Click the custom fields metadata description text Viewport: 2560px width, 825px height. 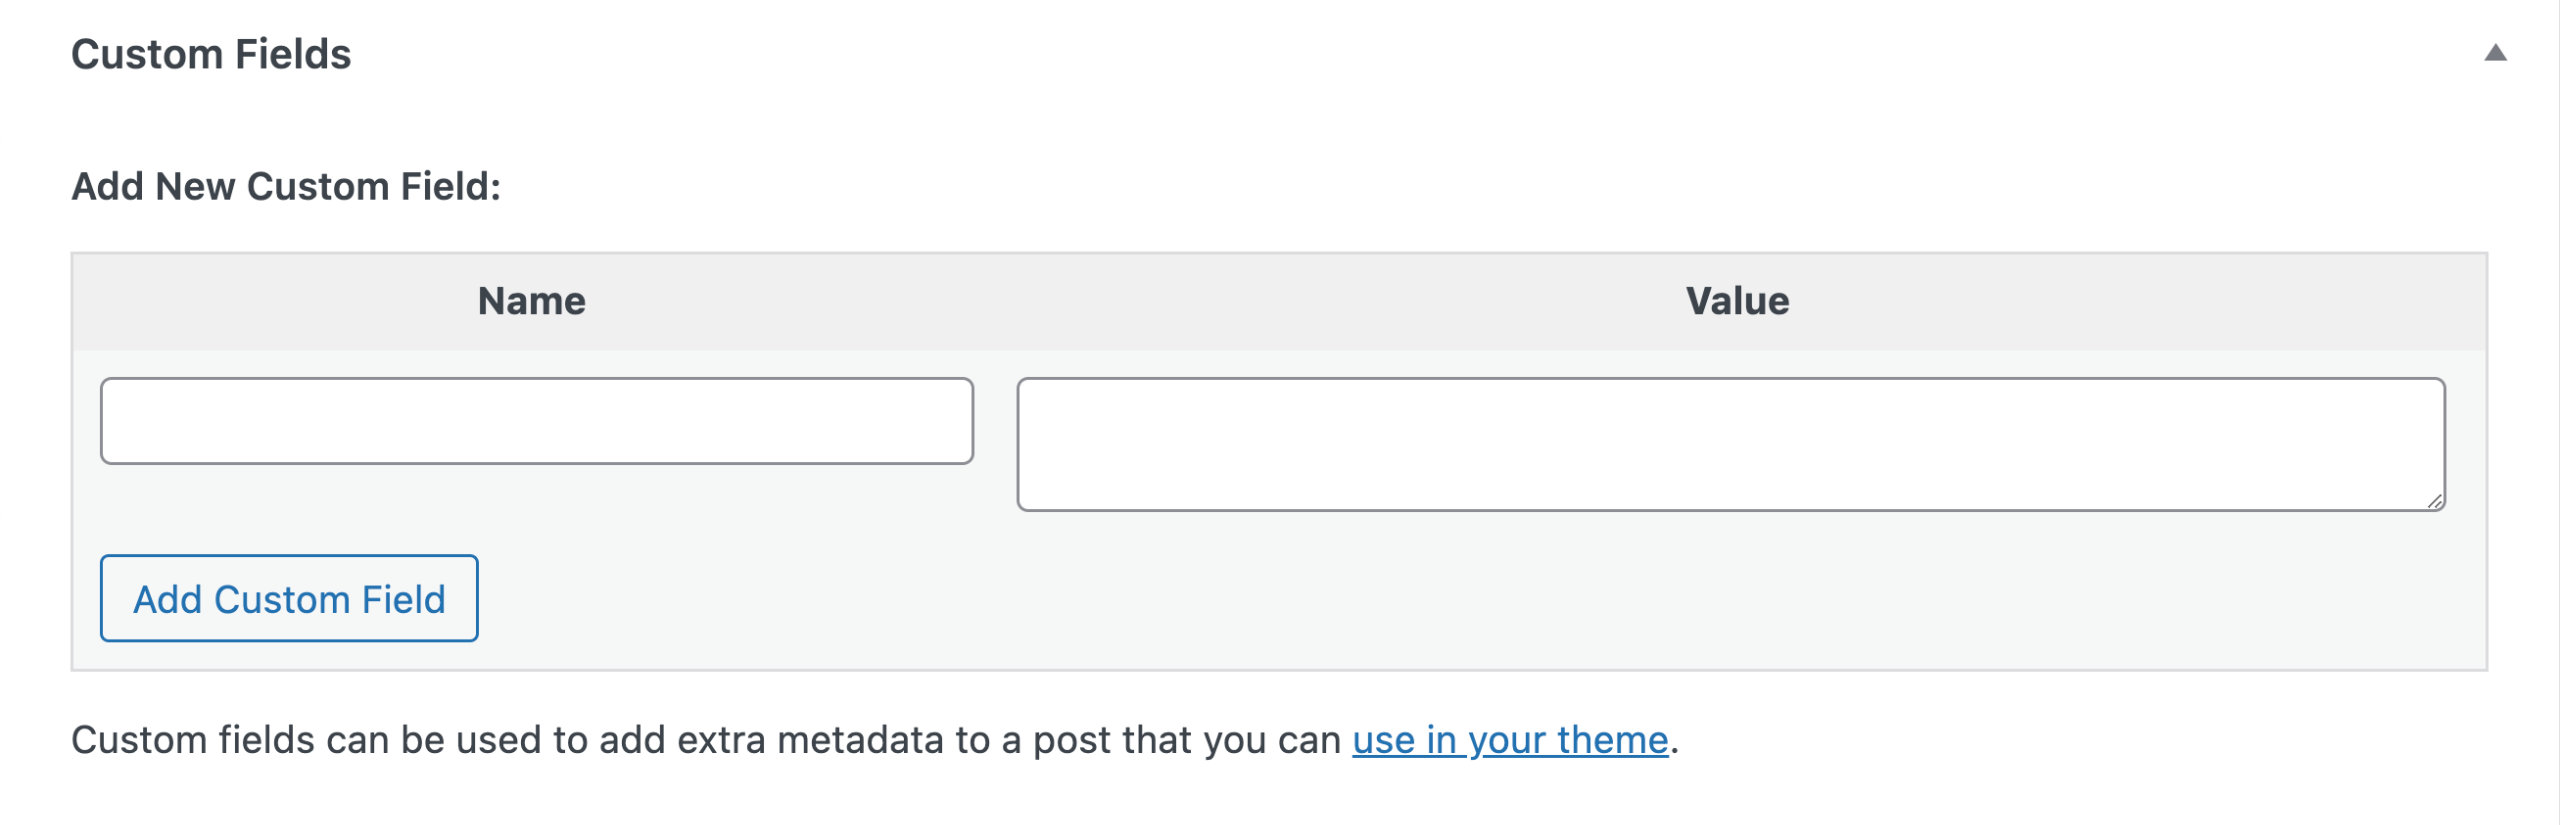click(700, 740)
